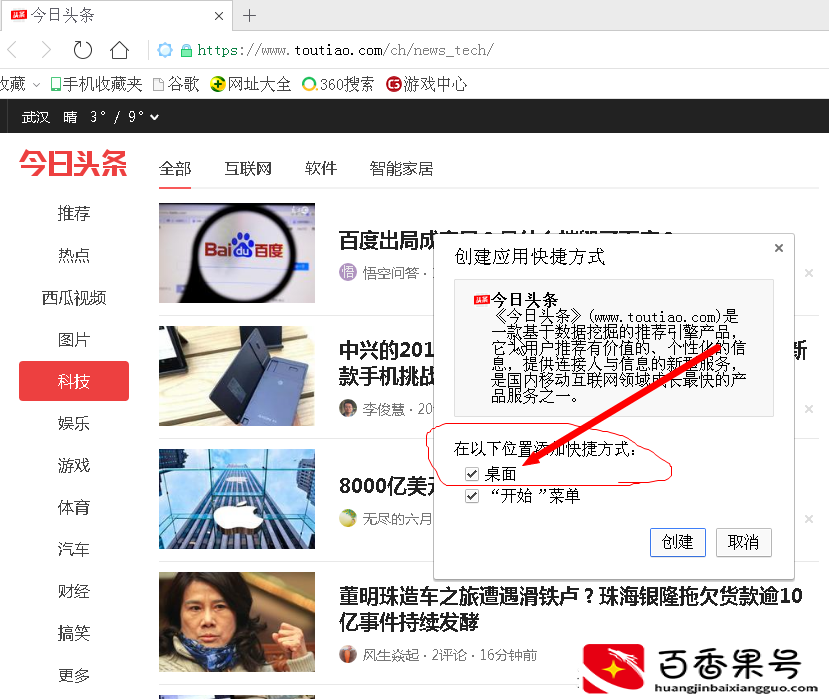
Task: Select the 软件 category tab
Action: pos(321,169)
